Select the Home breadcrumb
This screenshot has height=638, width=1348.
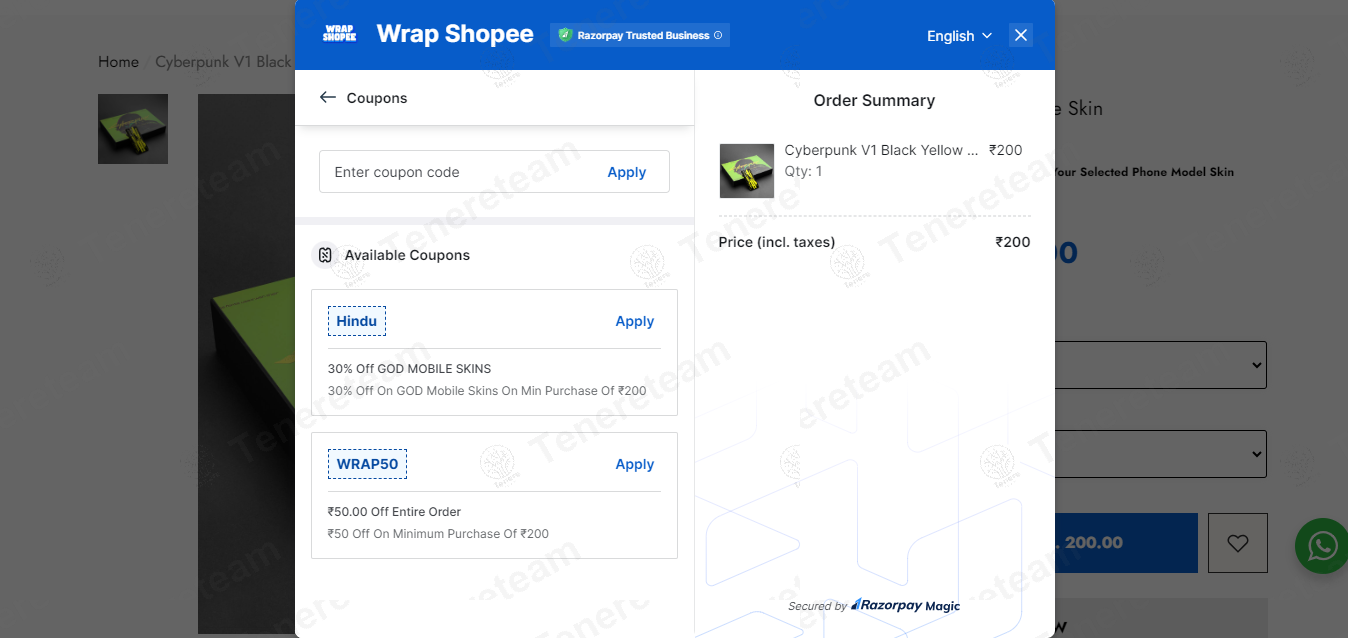pos(118,61)
